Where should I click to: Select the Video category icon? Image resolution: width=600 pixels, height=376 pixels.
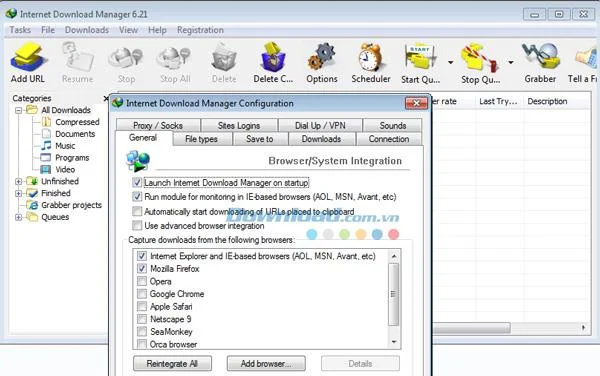click(46, 169)
